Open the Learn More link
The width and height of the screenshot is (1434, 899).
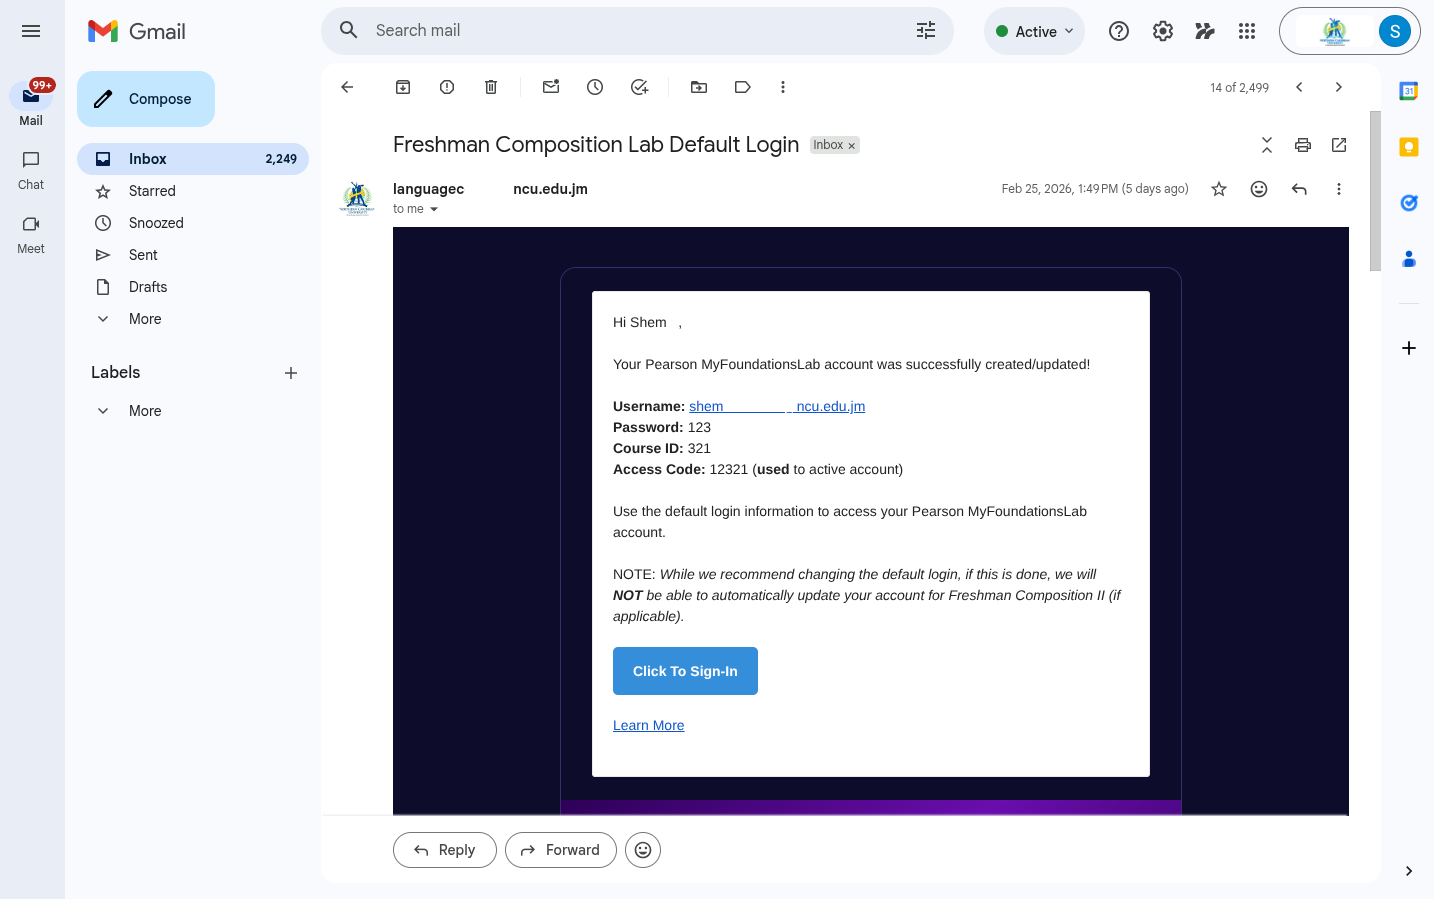click(x=648, y=725)
